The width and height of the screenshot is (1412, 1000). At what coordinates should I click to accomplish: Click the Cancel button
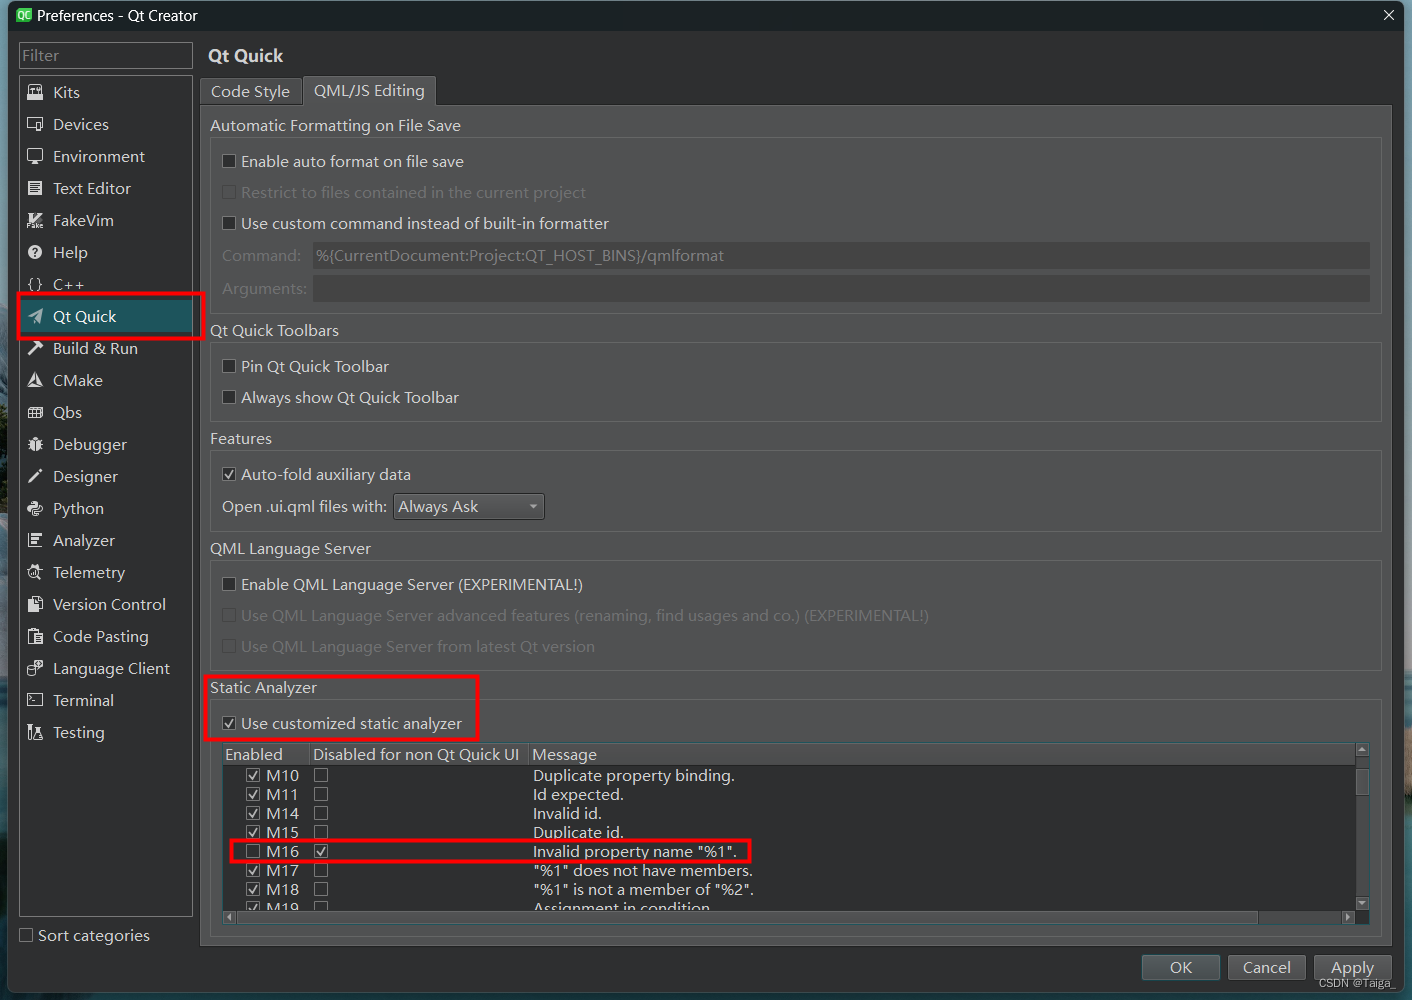[1267, 967]
